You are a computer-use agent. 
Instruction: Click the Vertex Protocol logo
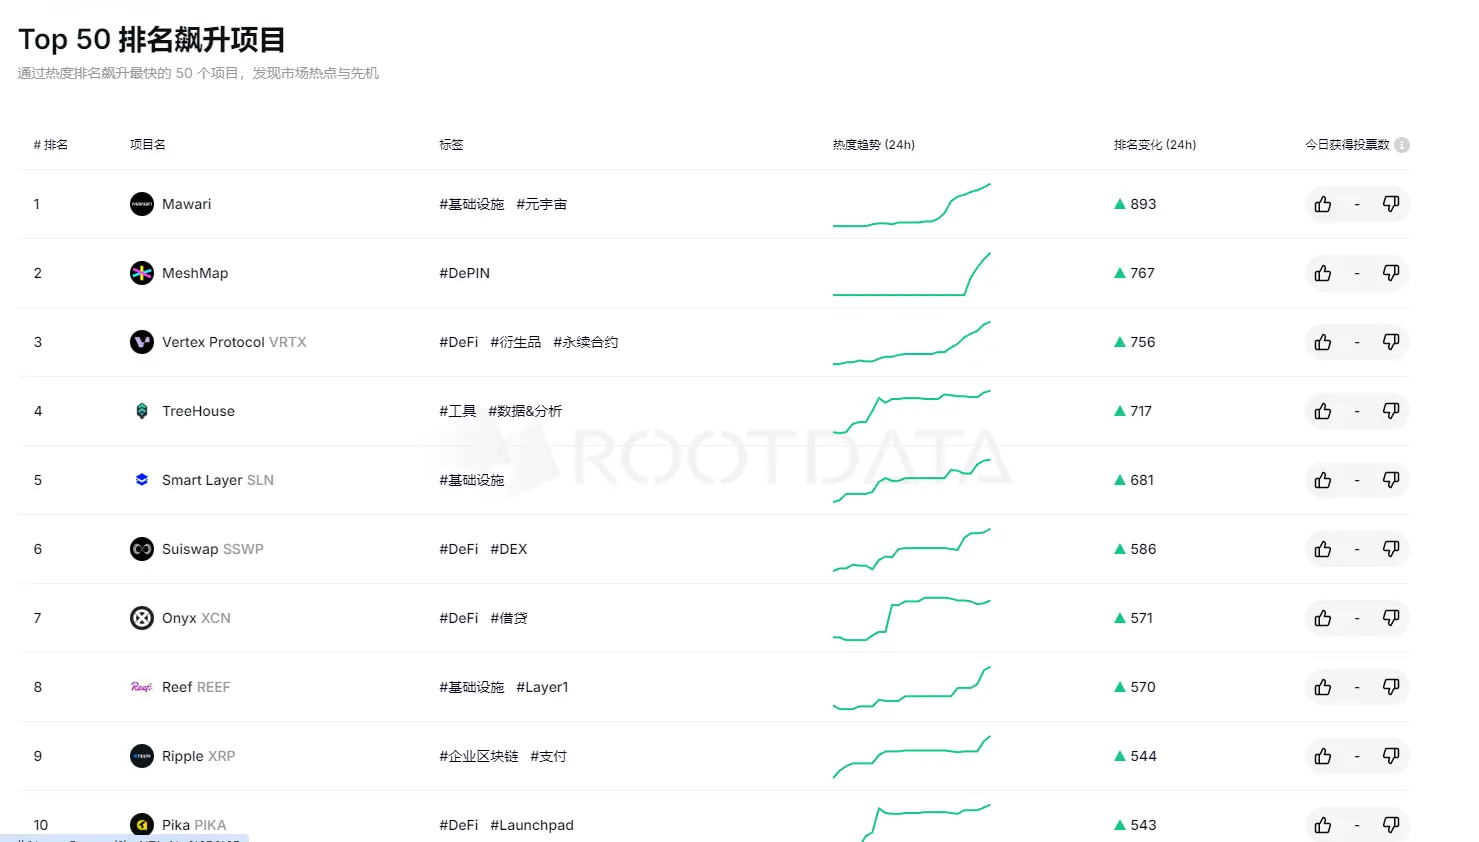(x=141, y=341)
